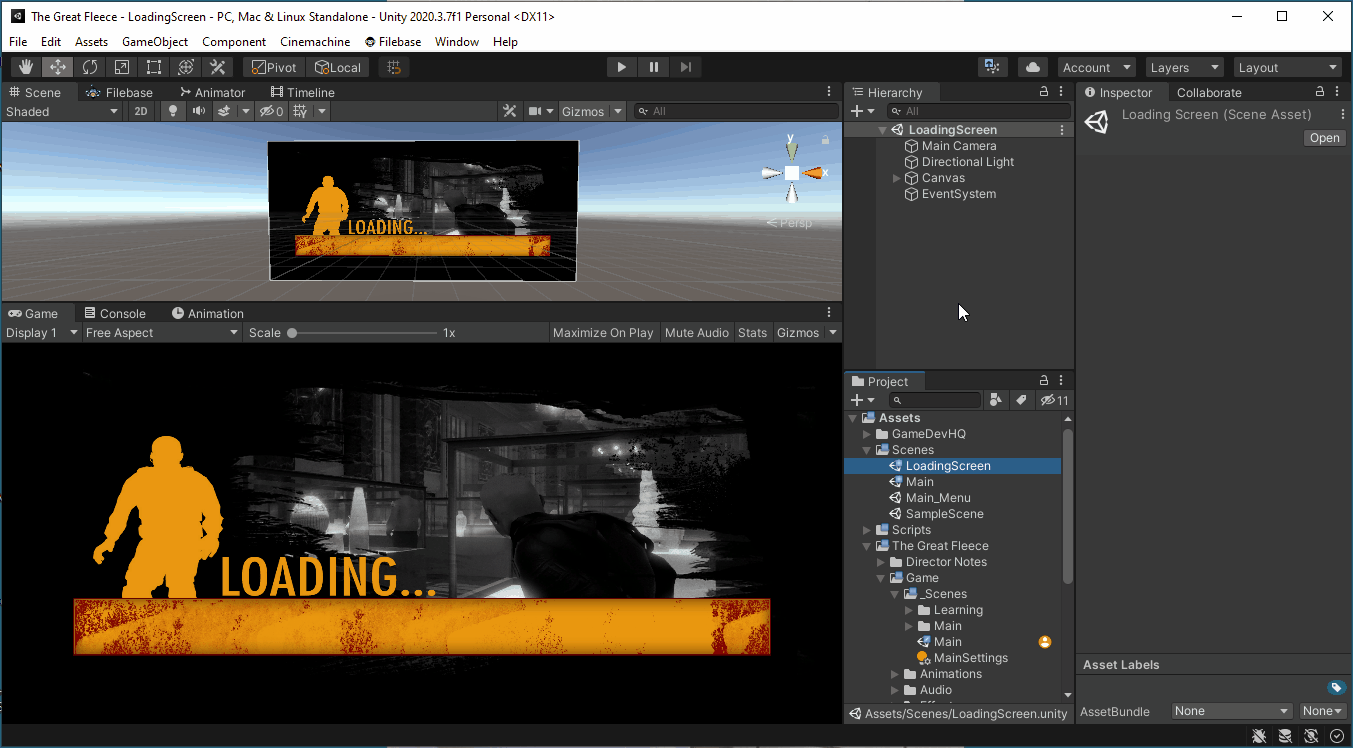Toggle grid snapping icon in toolbar
This screenshot has width=1353, height=748.
click(x=394, y=67)
